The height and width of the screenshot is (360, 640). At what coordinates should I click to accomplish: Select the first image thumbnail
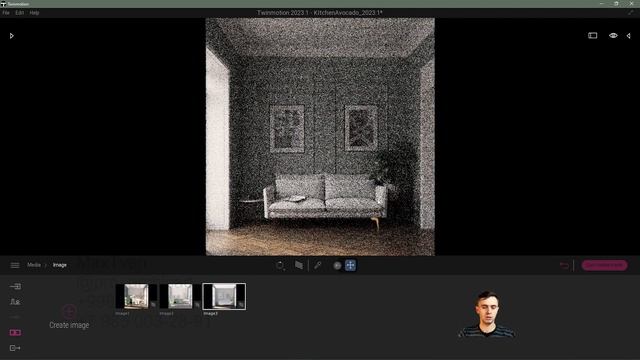(x=136, y=296)
